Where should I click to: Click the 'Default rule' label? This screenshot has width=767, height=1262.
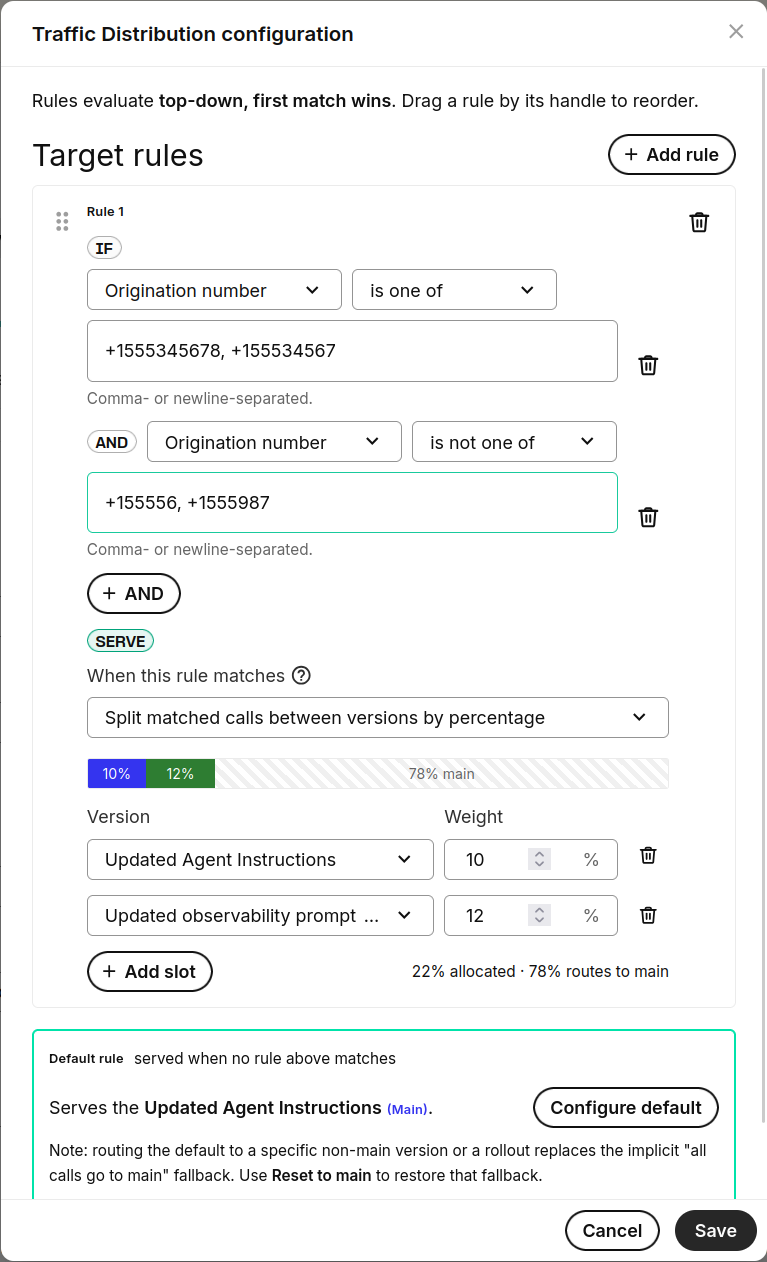(86, 1058)
